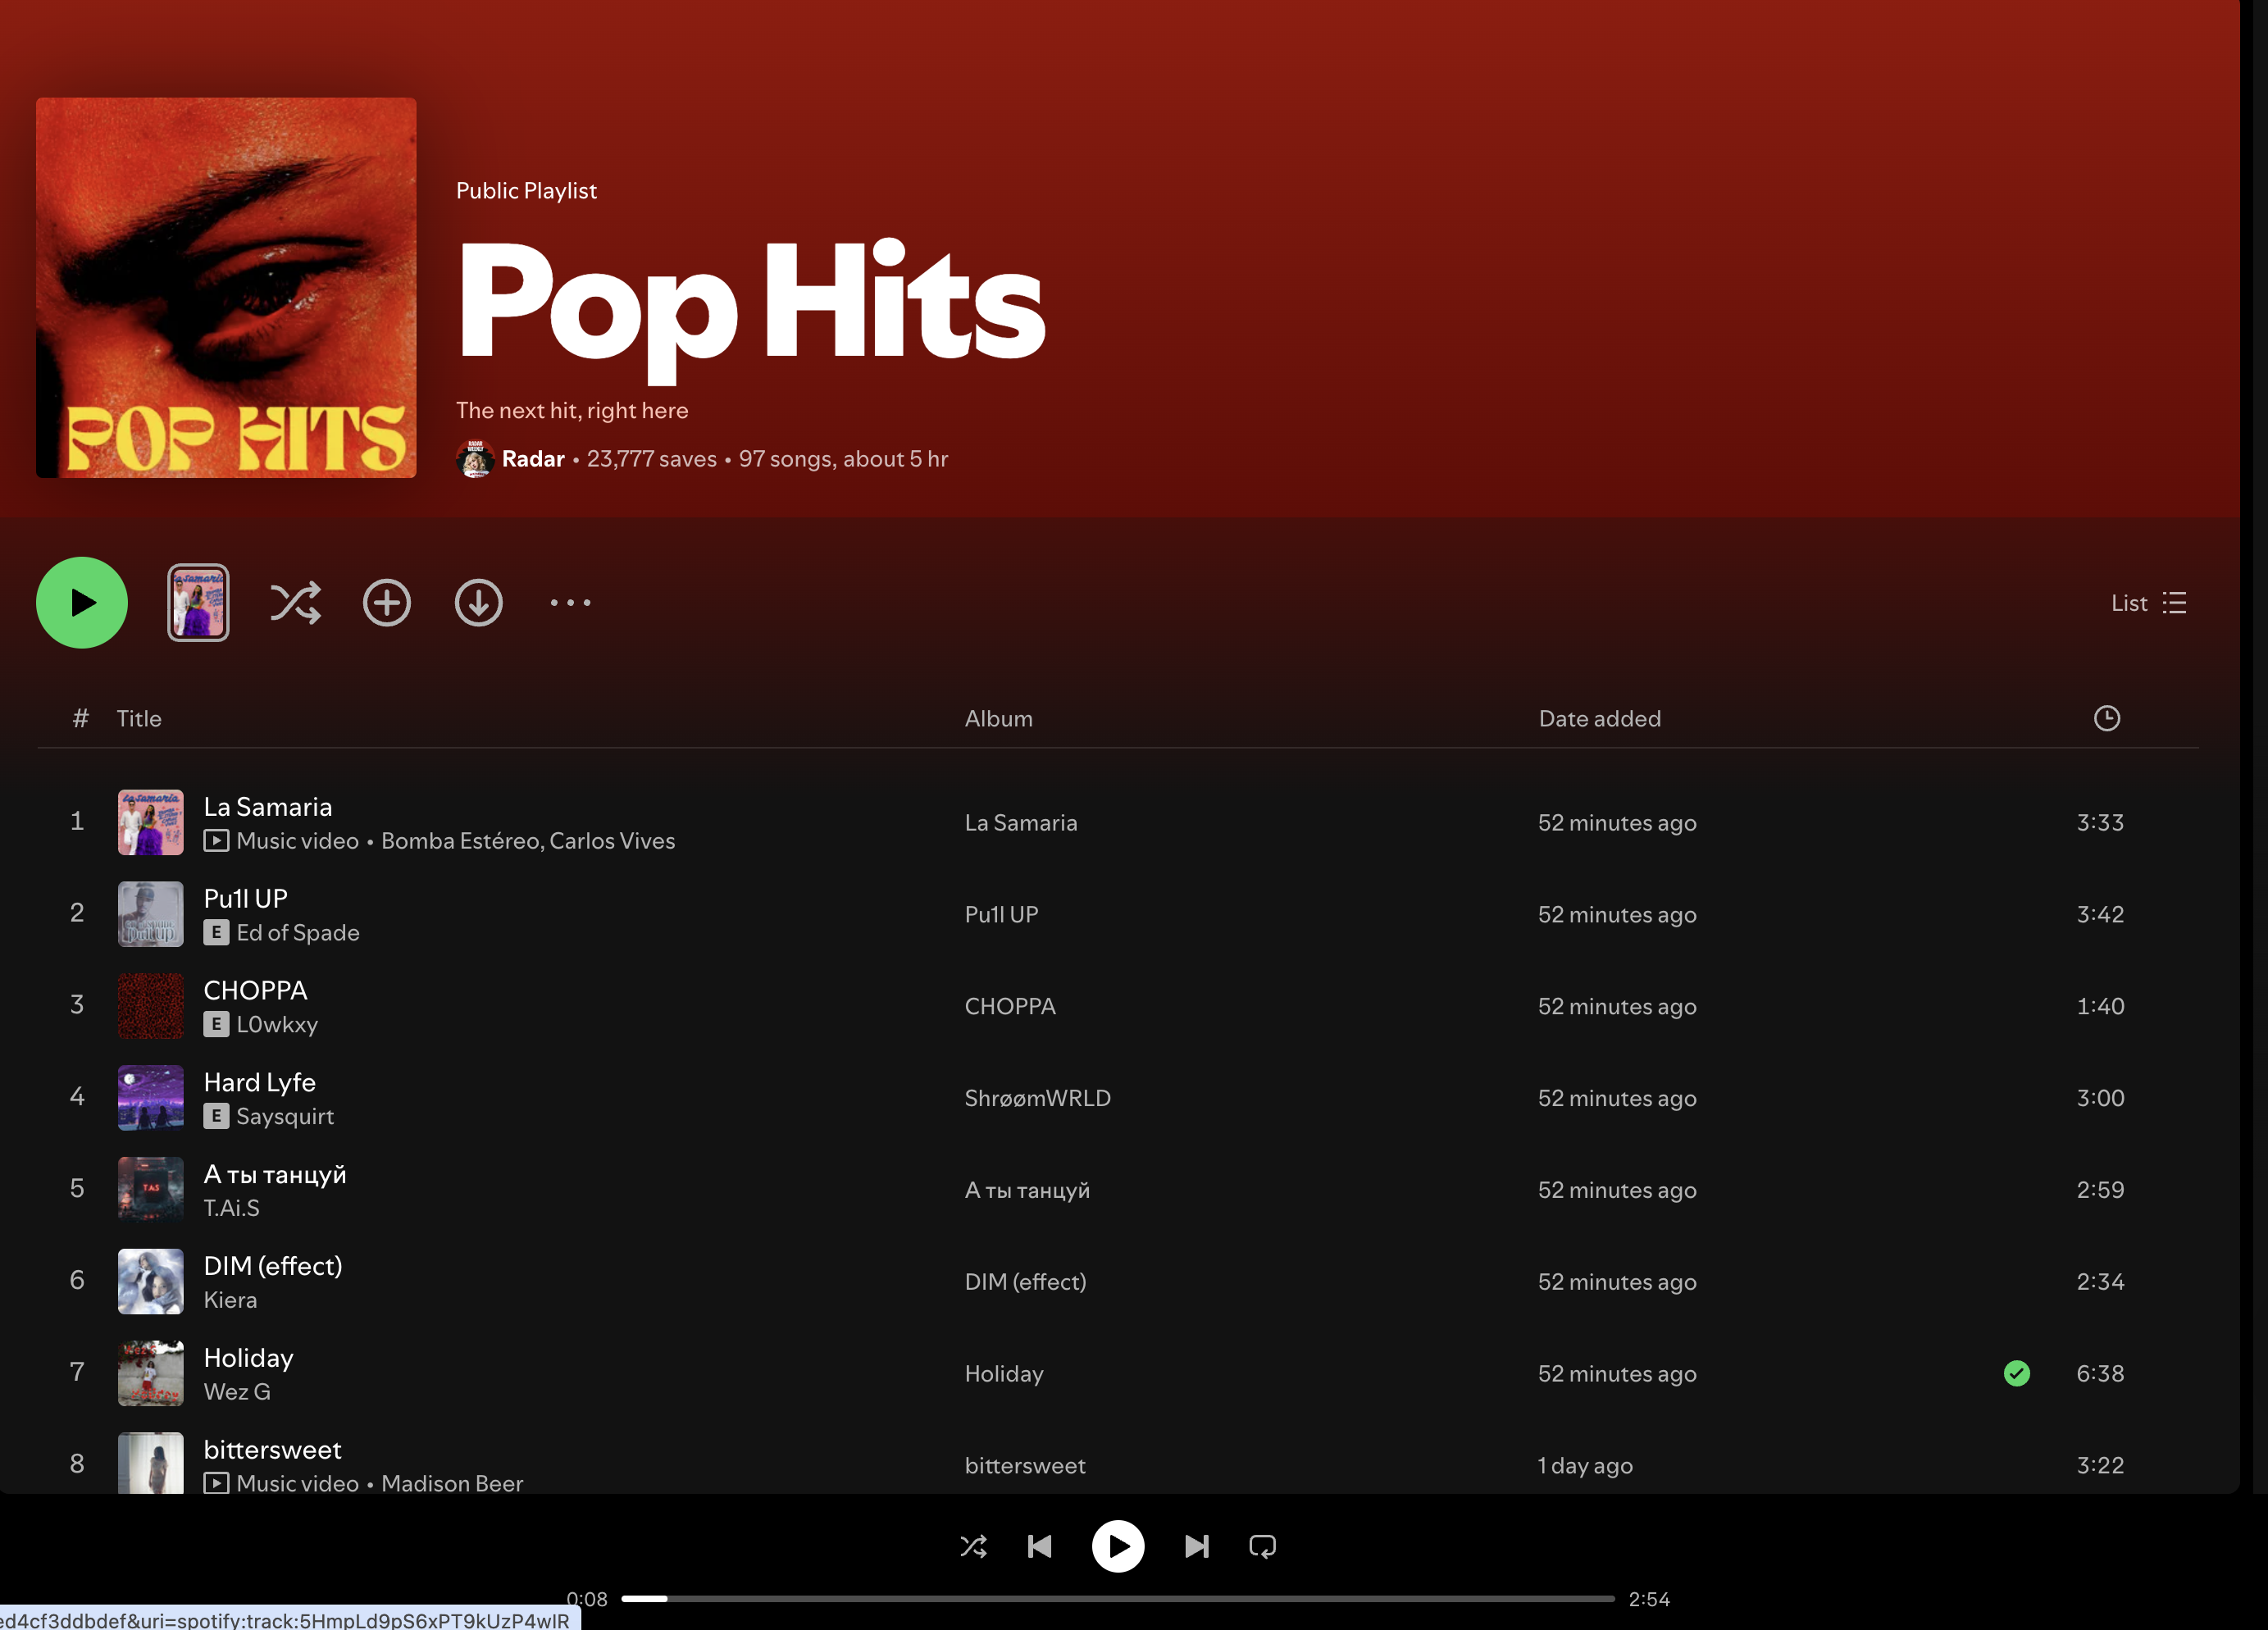This screenshot has width=2268, height=1630.
Task: Click the La Samaria album art thumbnail
Action: [x=151, y=822]
